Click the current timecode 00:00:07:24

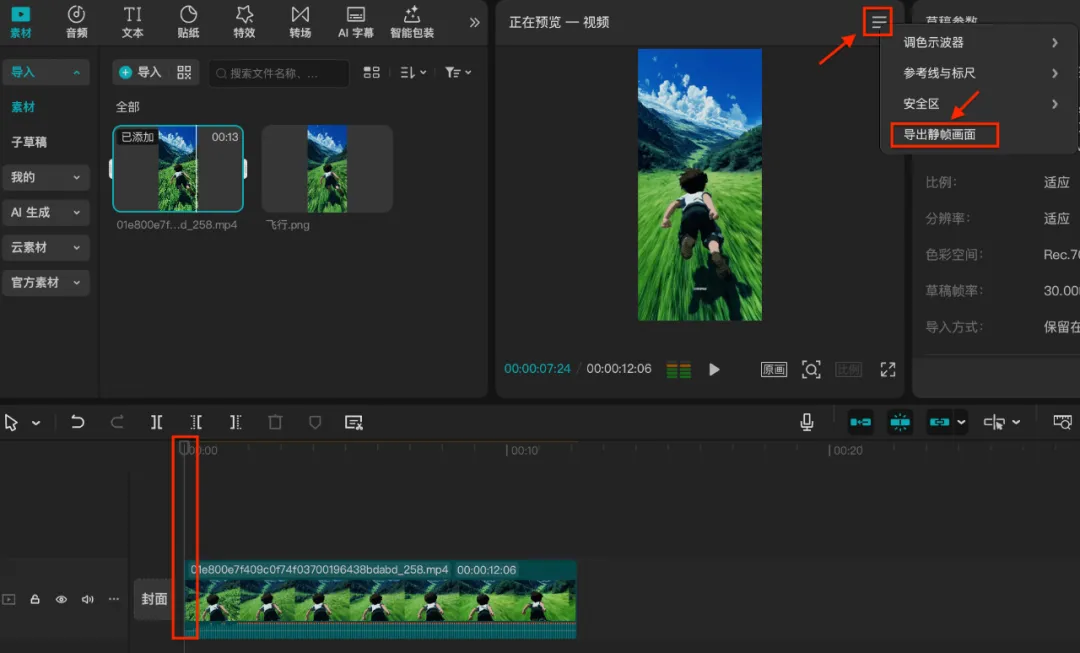point(537,369)
